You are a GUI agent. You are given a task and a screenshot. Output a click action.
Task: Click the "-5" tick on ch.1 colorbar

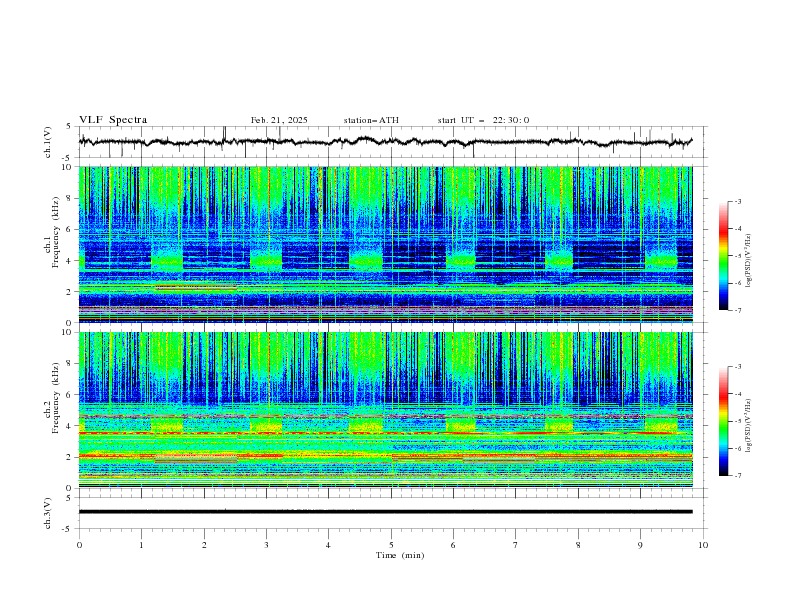pos(737,256)
